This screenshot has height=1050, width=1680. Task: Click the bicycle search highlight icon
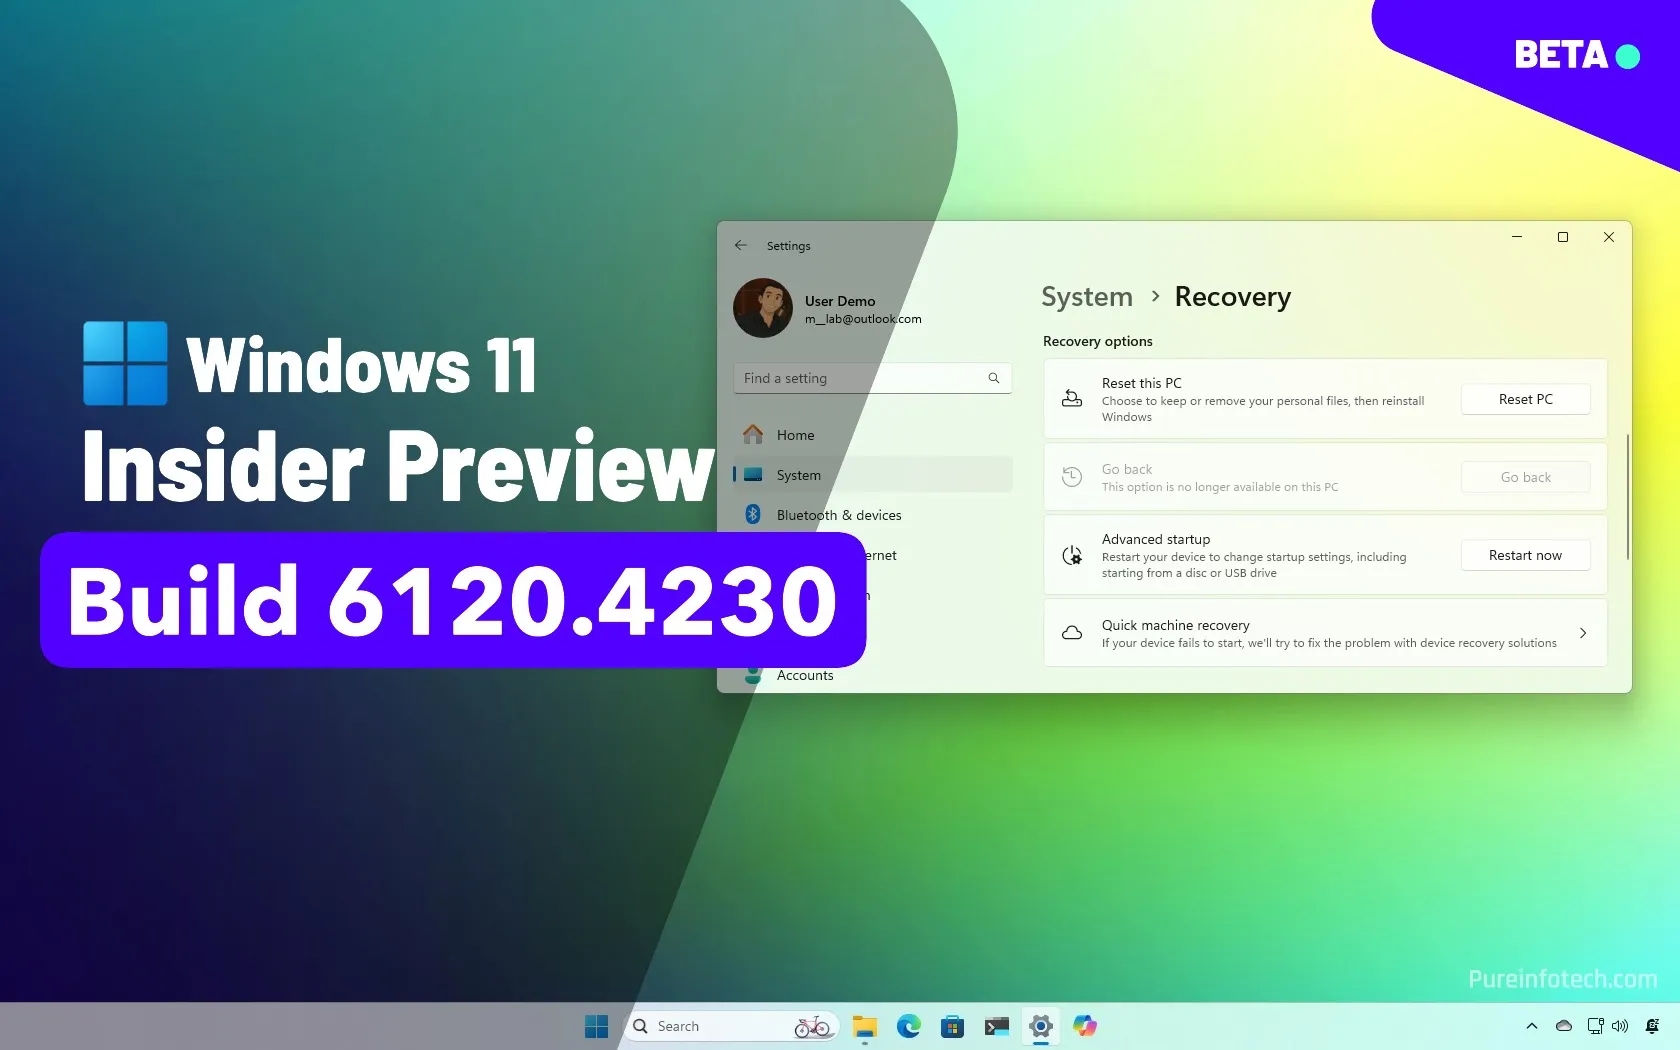812,1026
